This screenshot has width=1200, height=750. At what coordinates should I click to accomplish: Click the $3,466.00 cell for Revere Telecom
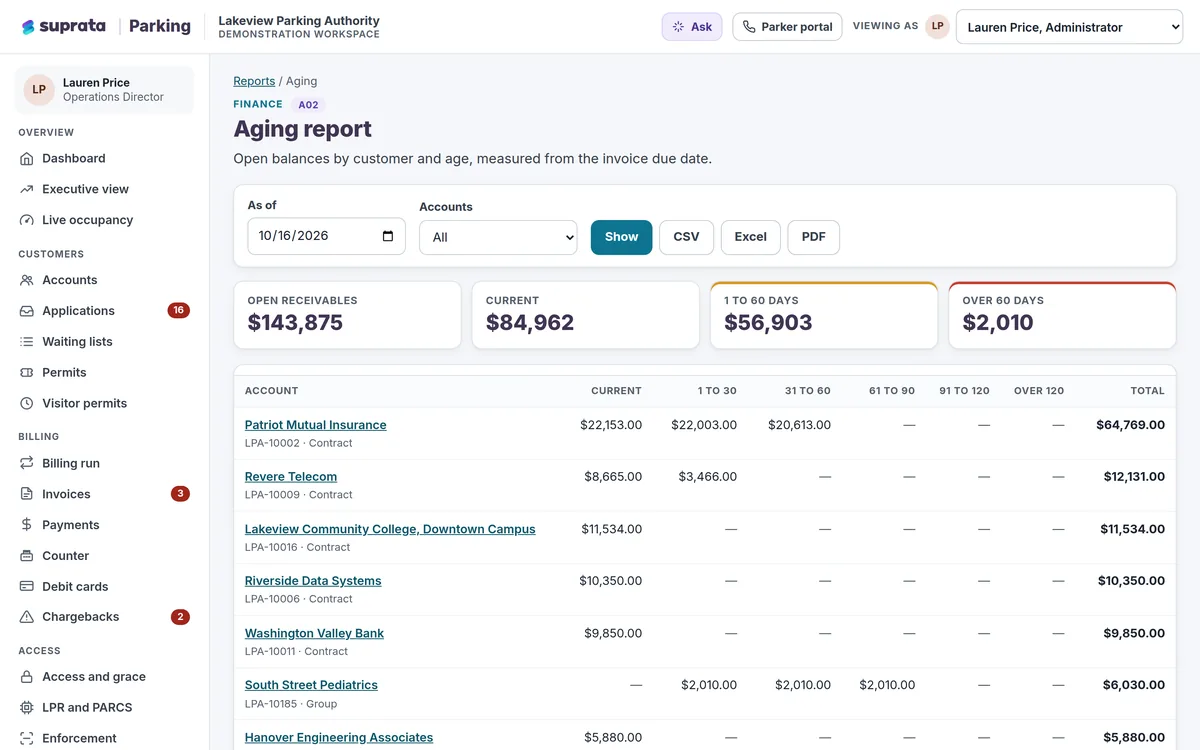point(707,477)
